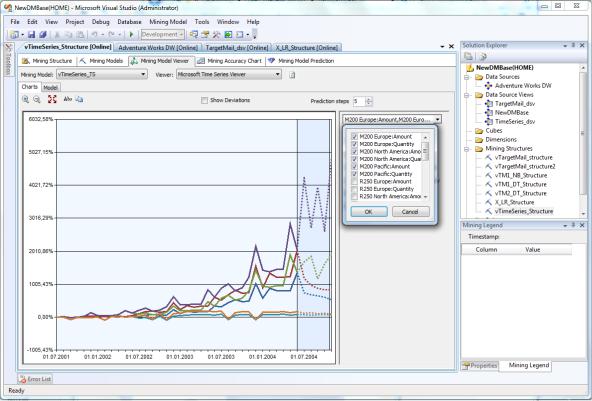The image size is (592, 401).
Task: Switch to Mining Accuracy Chart tab
Action: click(x=229, y=61)
